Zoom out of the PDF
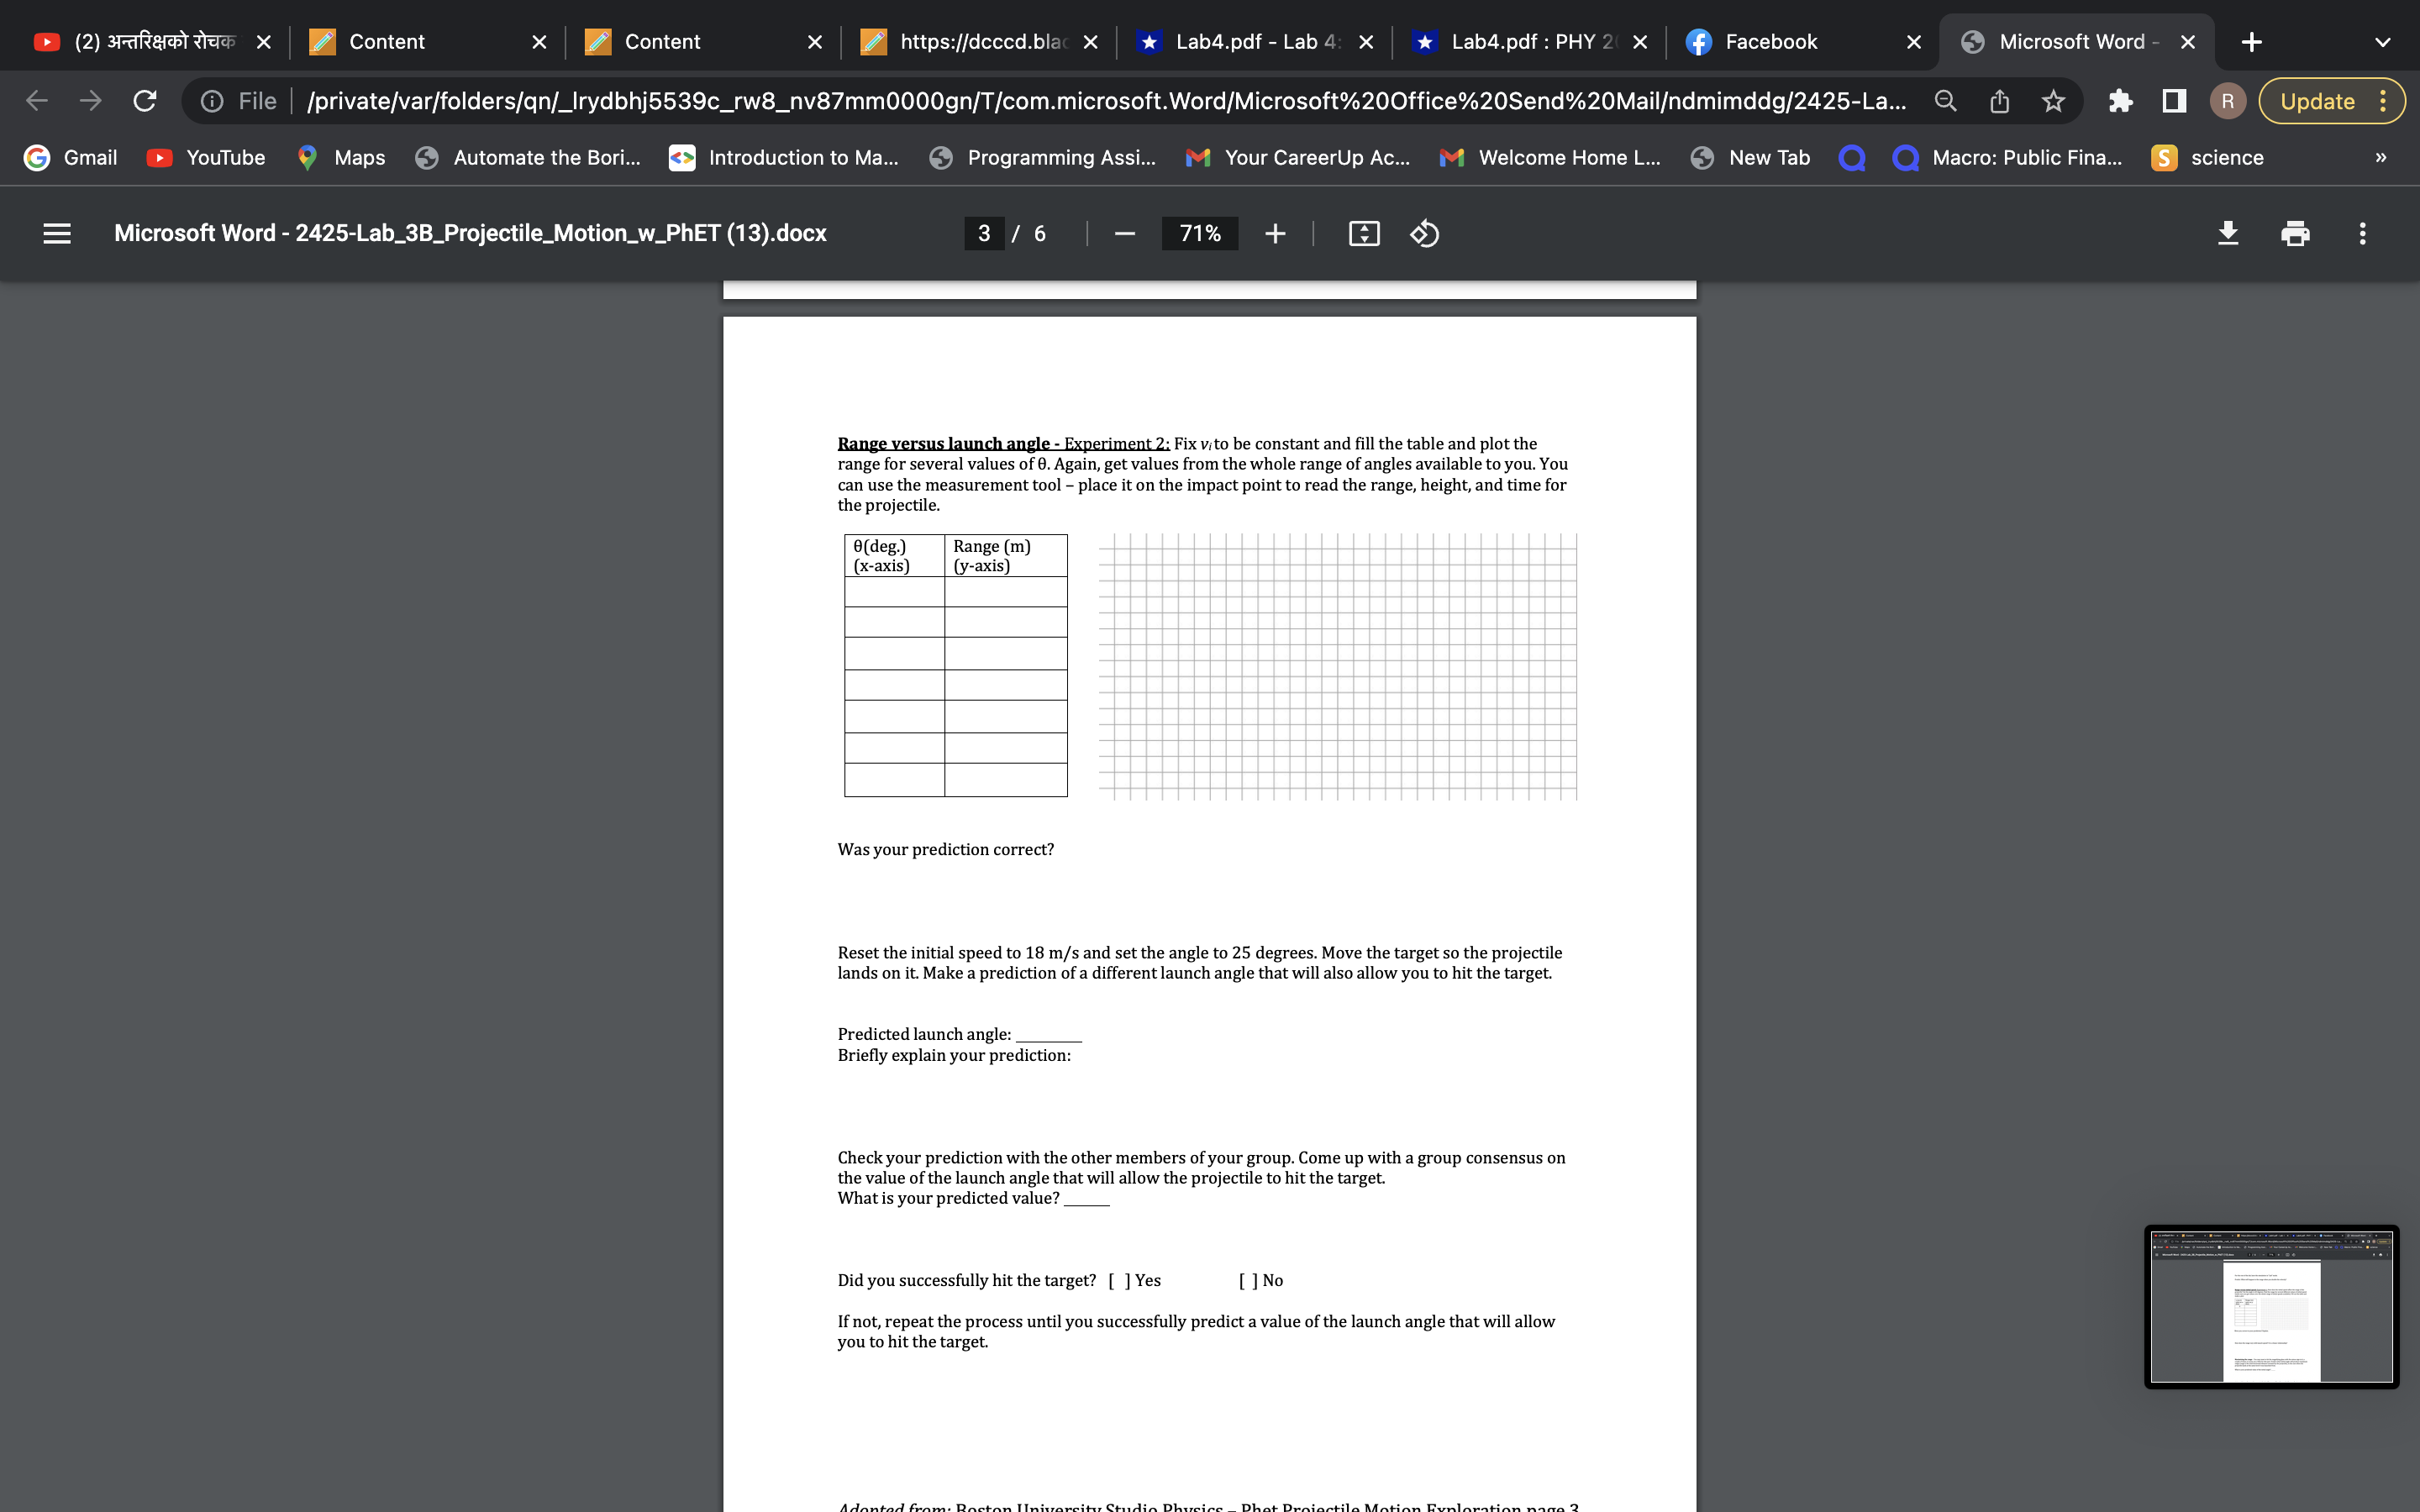The width and height of the screenshot is (2420, 1512). click(x=1124, y=233)
